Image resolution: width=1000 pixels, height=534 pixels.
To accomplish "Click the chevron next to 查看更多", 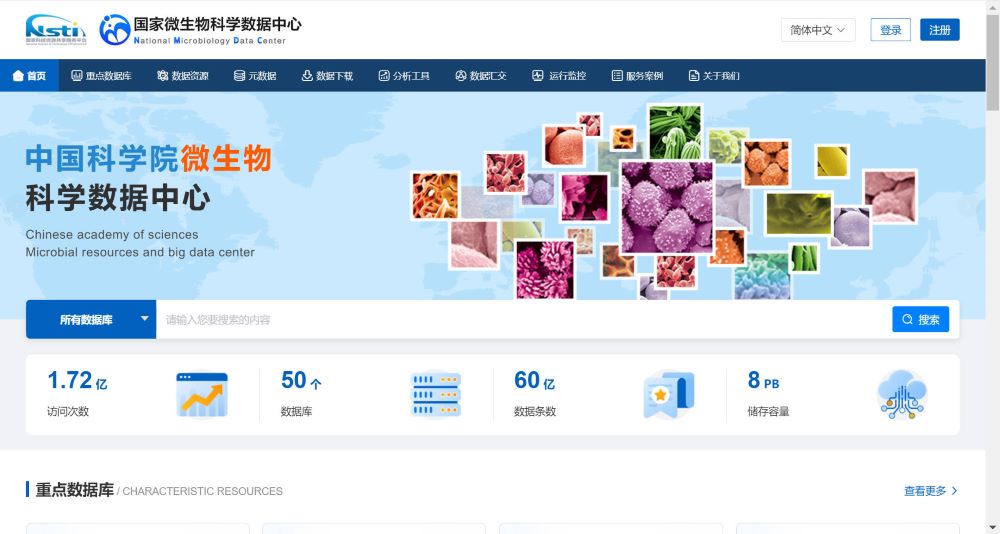I will [x=955, y=491].
